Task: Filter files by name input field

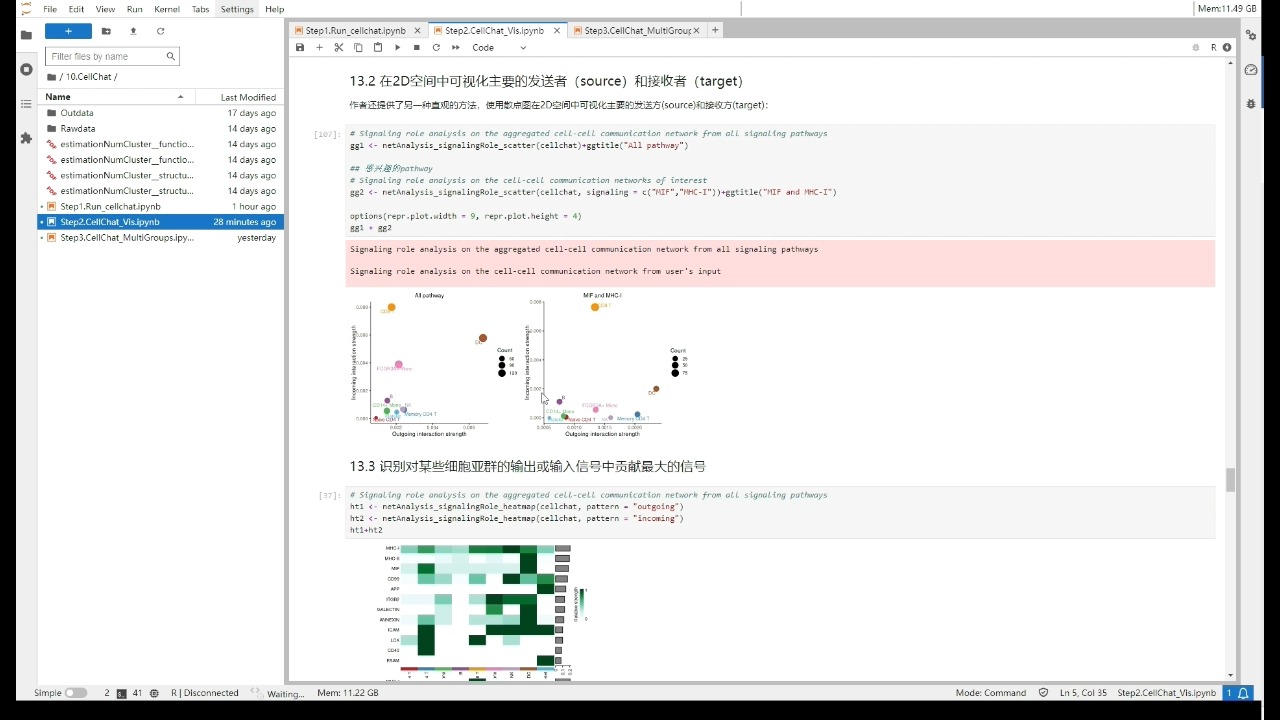Action: pos(112,56)
